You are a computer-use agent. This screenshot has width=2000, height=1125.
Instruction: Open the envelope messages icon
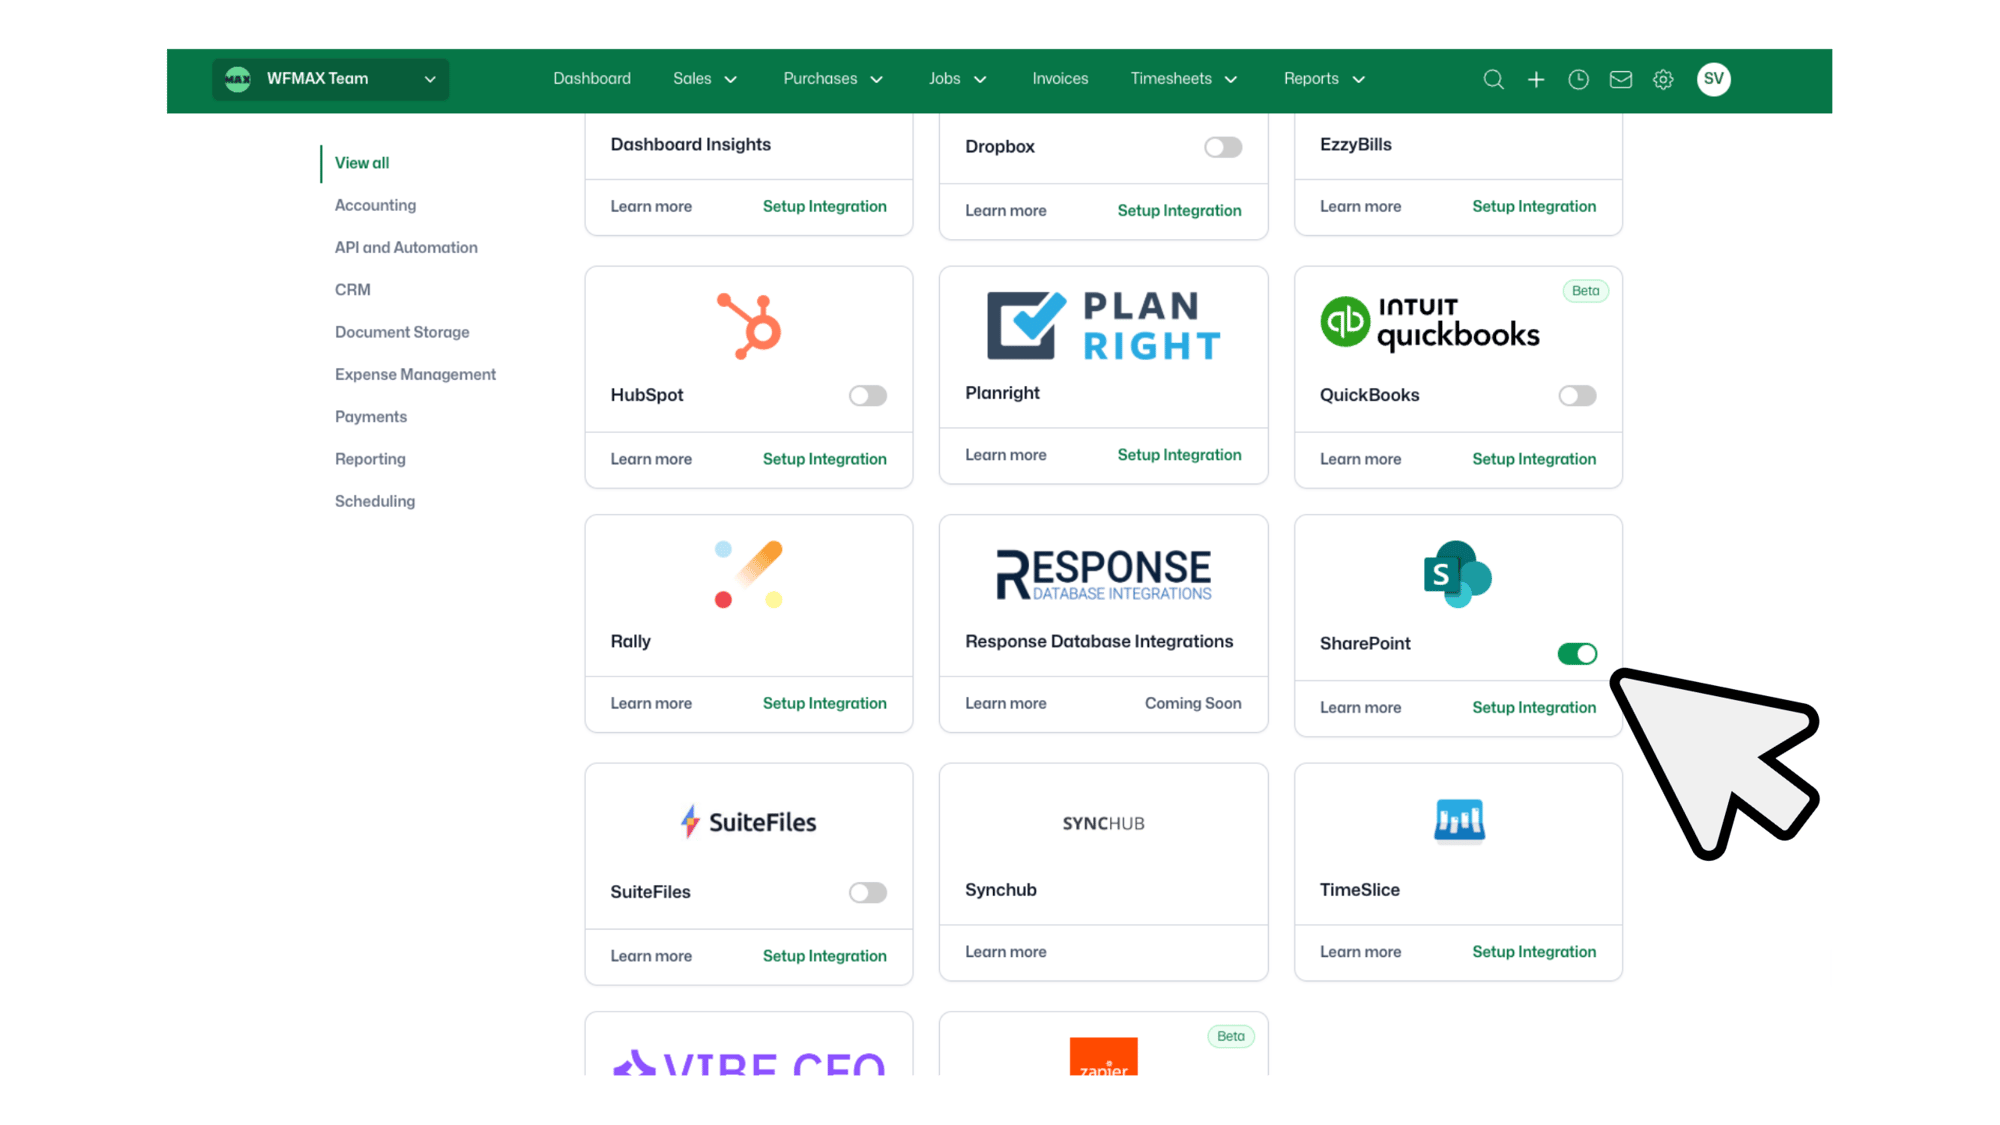point(1621,79)
